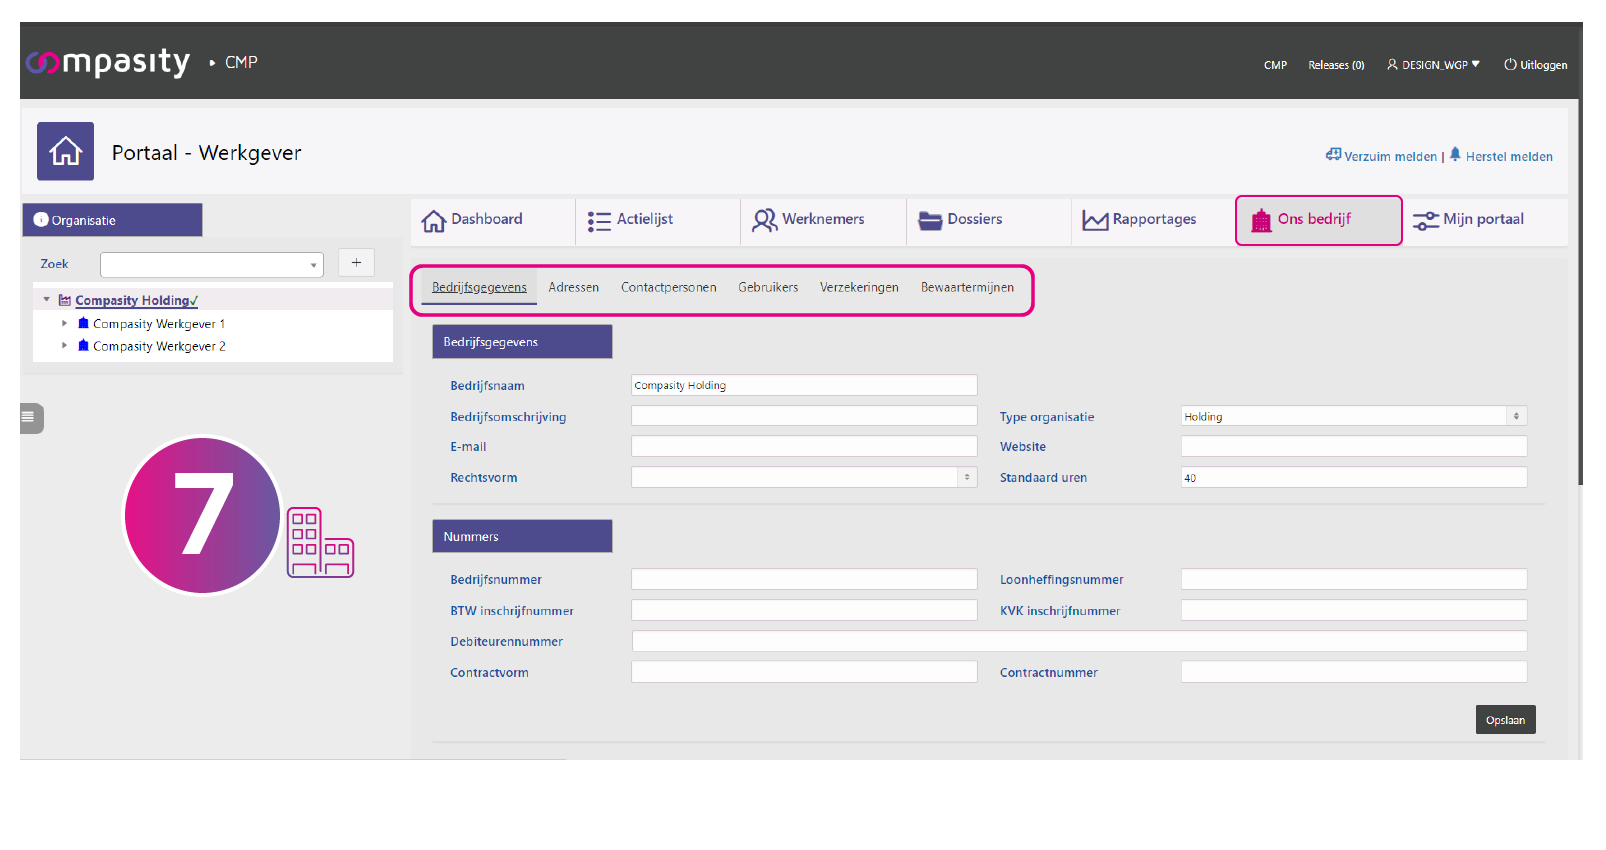Image resolution: width=1606 pixels, height=850 pixels.
Task: Open the Releases (0) link
Action: [1336, 65]
